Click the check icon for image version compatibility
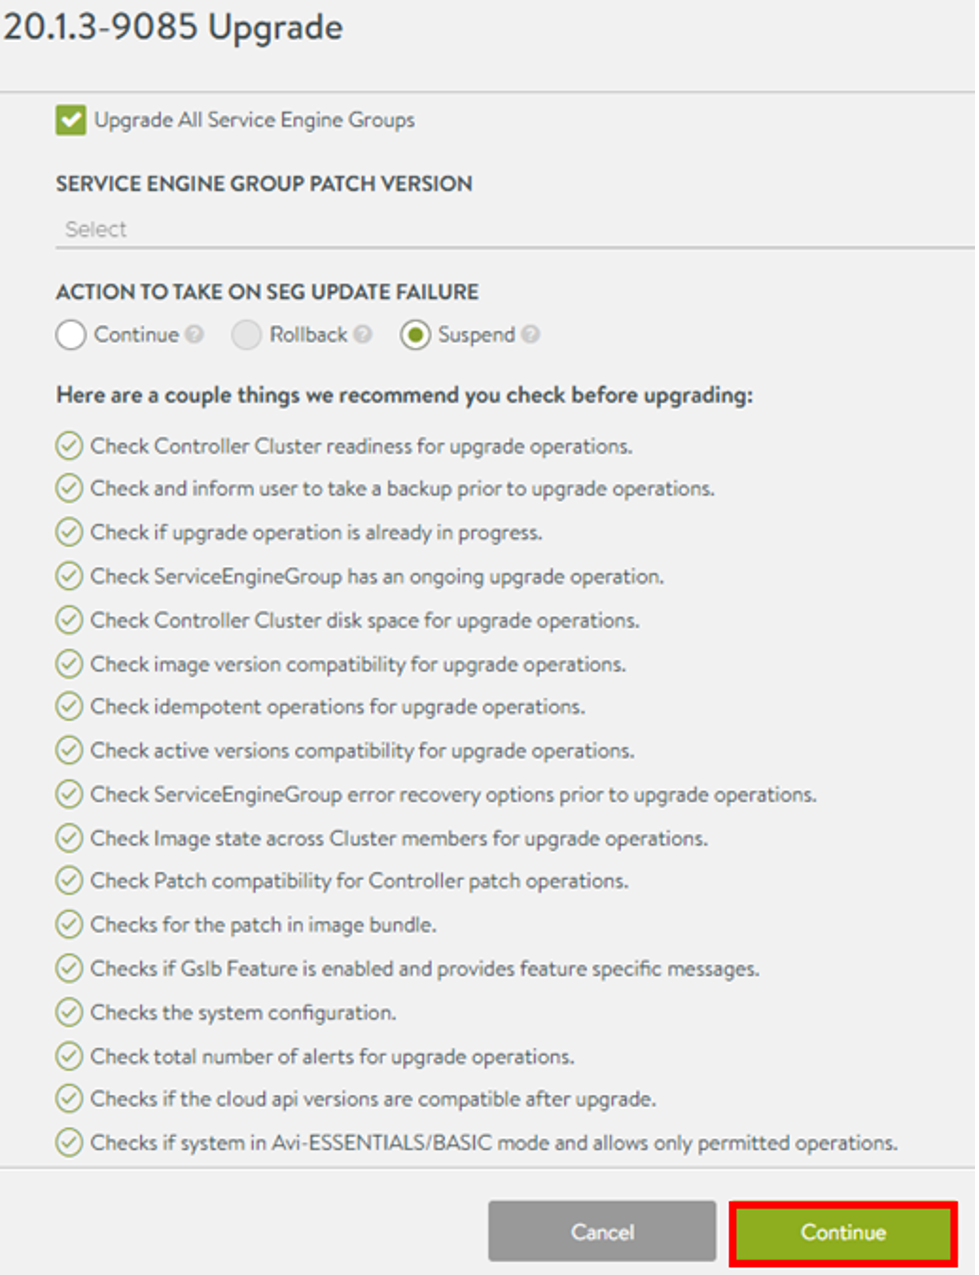979x1275 pixels. pyautogui.click(x=68, y=663)
